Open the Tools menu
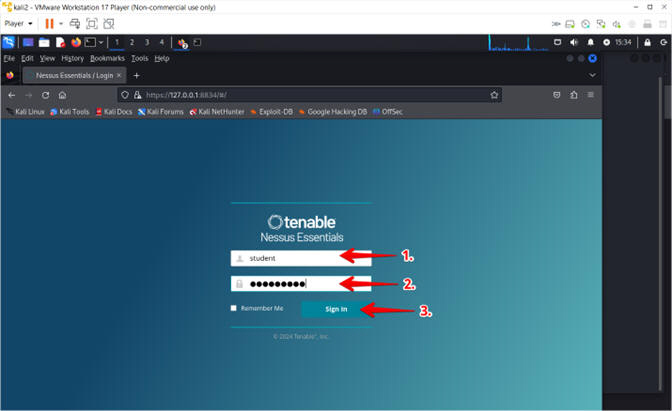672x411 pixels. click(139, 58)
